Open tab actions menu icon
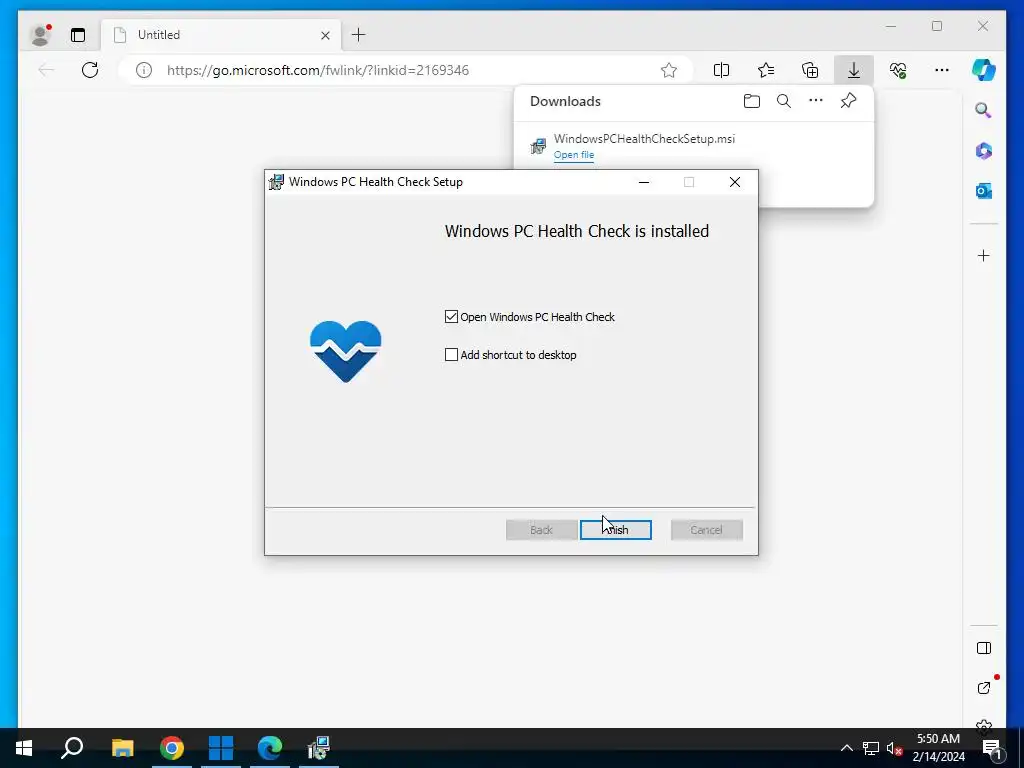 (78, 35)
